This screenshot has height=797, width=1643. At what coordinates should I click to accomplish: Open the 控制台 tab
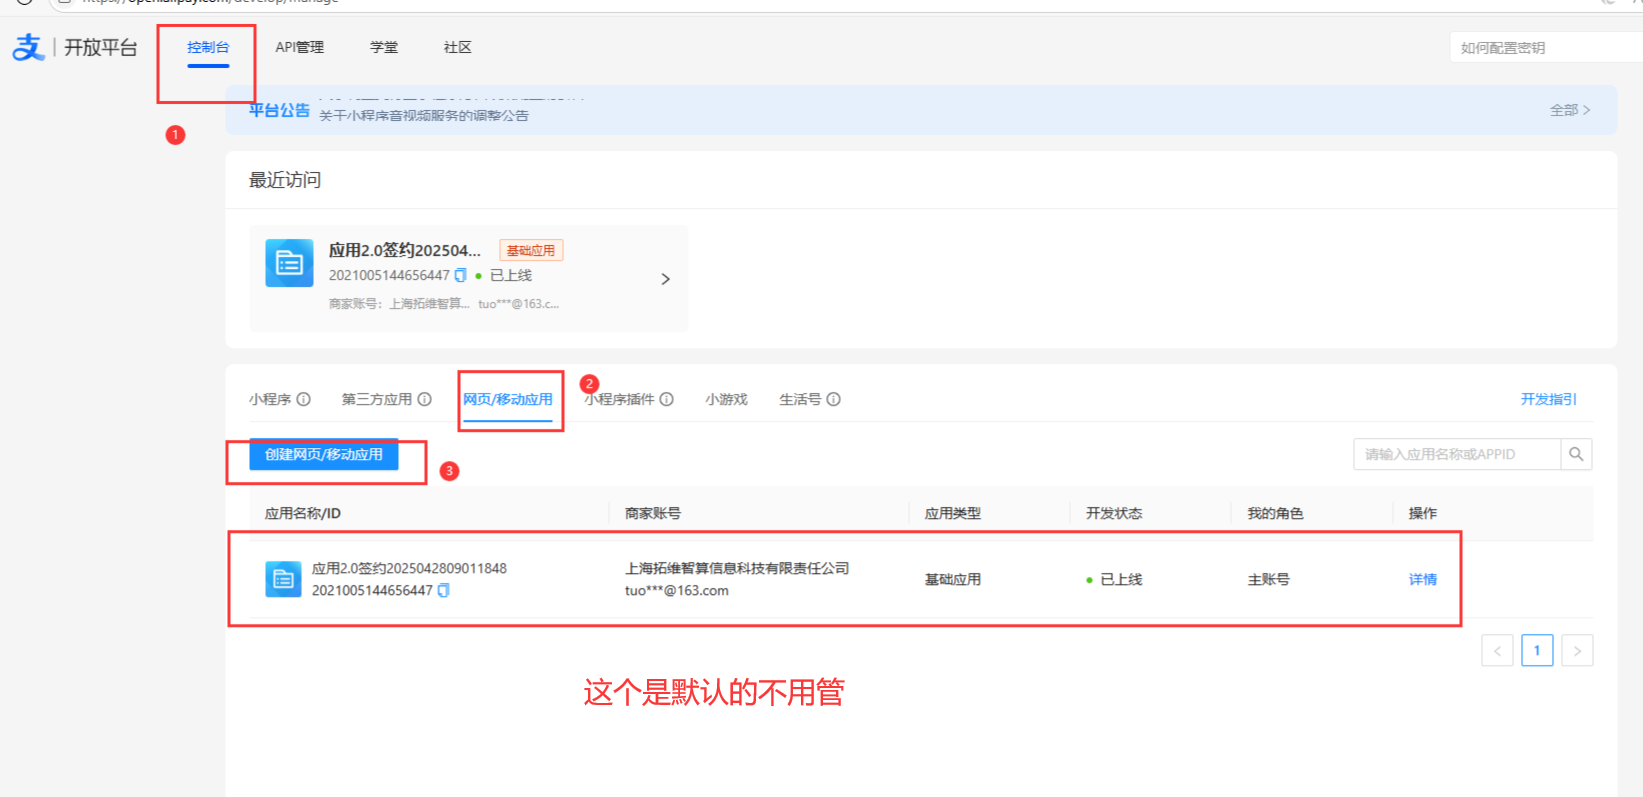coord(208,47)
